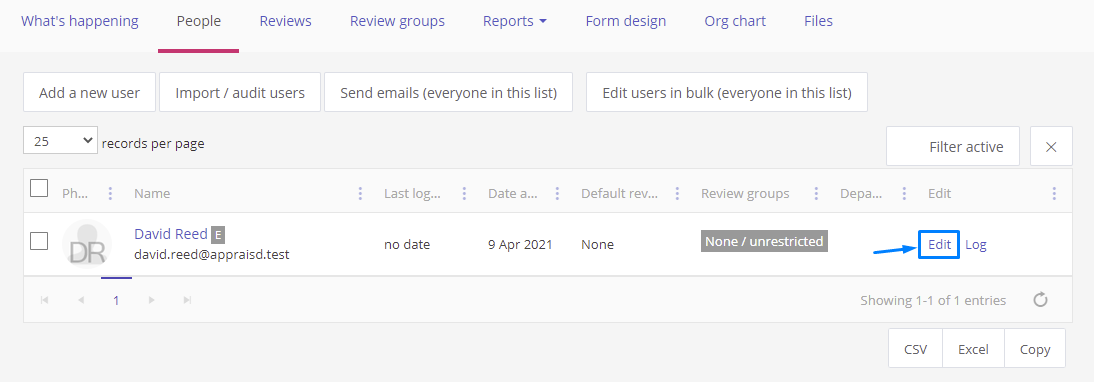Open the Org chart tab
Image resolution: width=1094 pixels, height=382 pixels.
[x=735, y=21]
